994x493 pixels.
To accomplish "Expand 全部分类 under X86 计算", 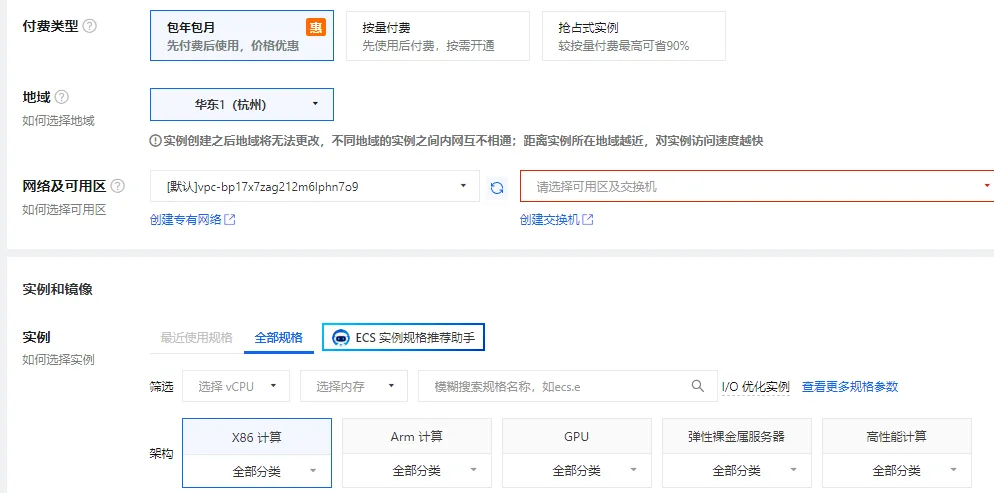I will (257, 471).
